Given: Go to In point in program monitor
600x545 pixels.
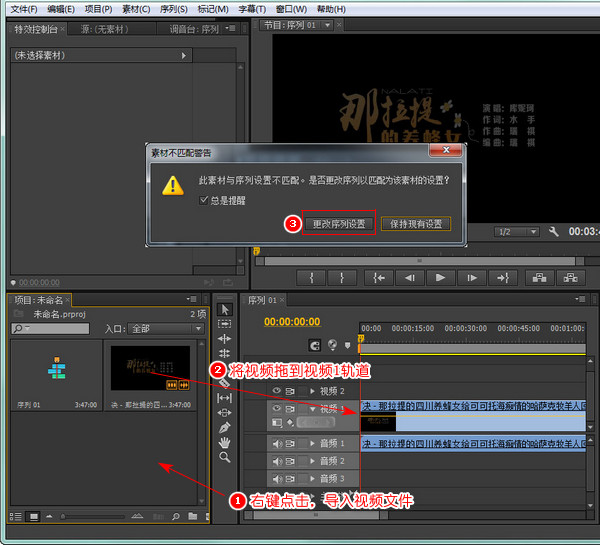Looking at the screenshot, I should (x=379, y=278).
